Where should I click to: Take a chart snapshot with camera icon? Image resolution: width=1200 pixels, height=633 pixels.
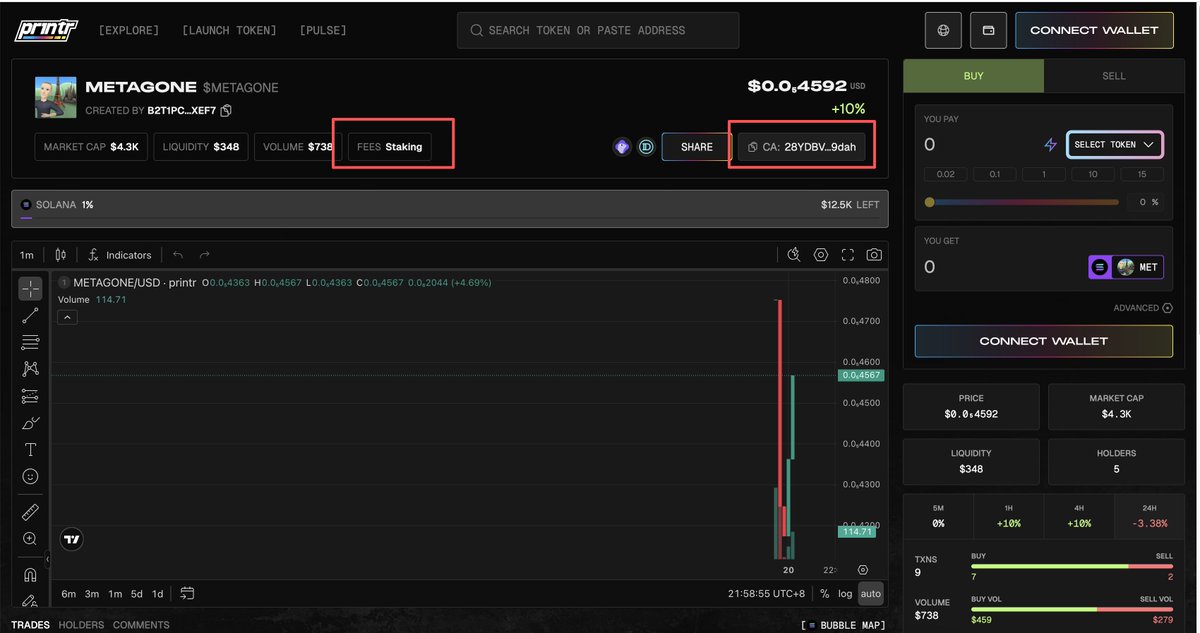coord(875,255)
